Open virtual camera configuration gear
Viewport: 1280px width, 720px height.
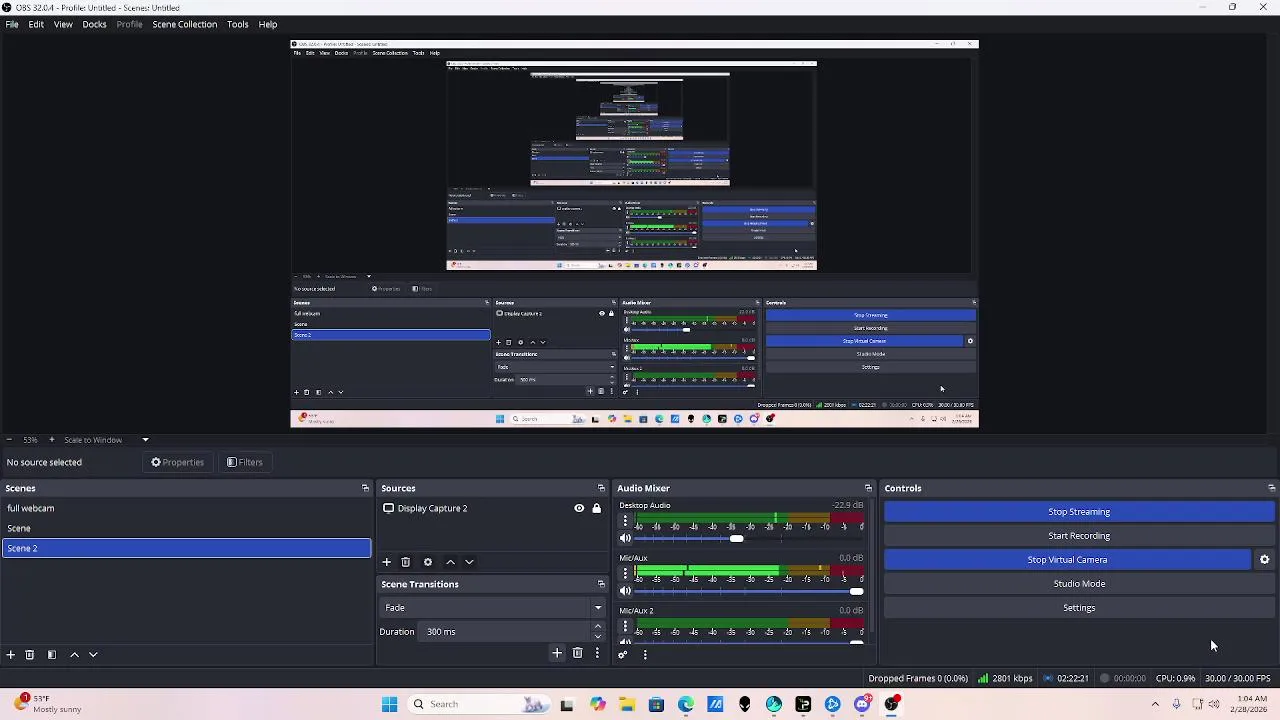1264,560
